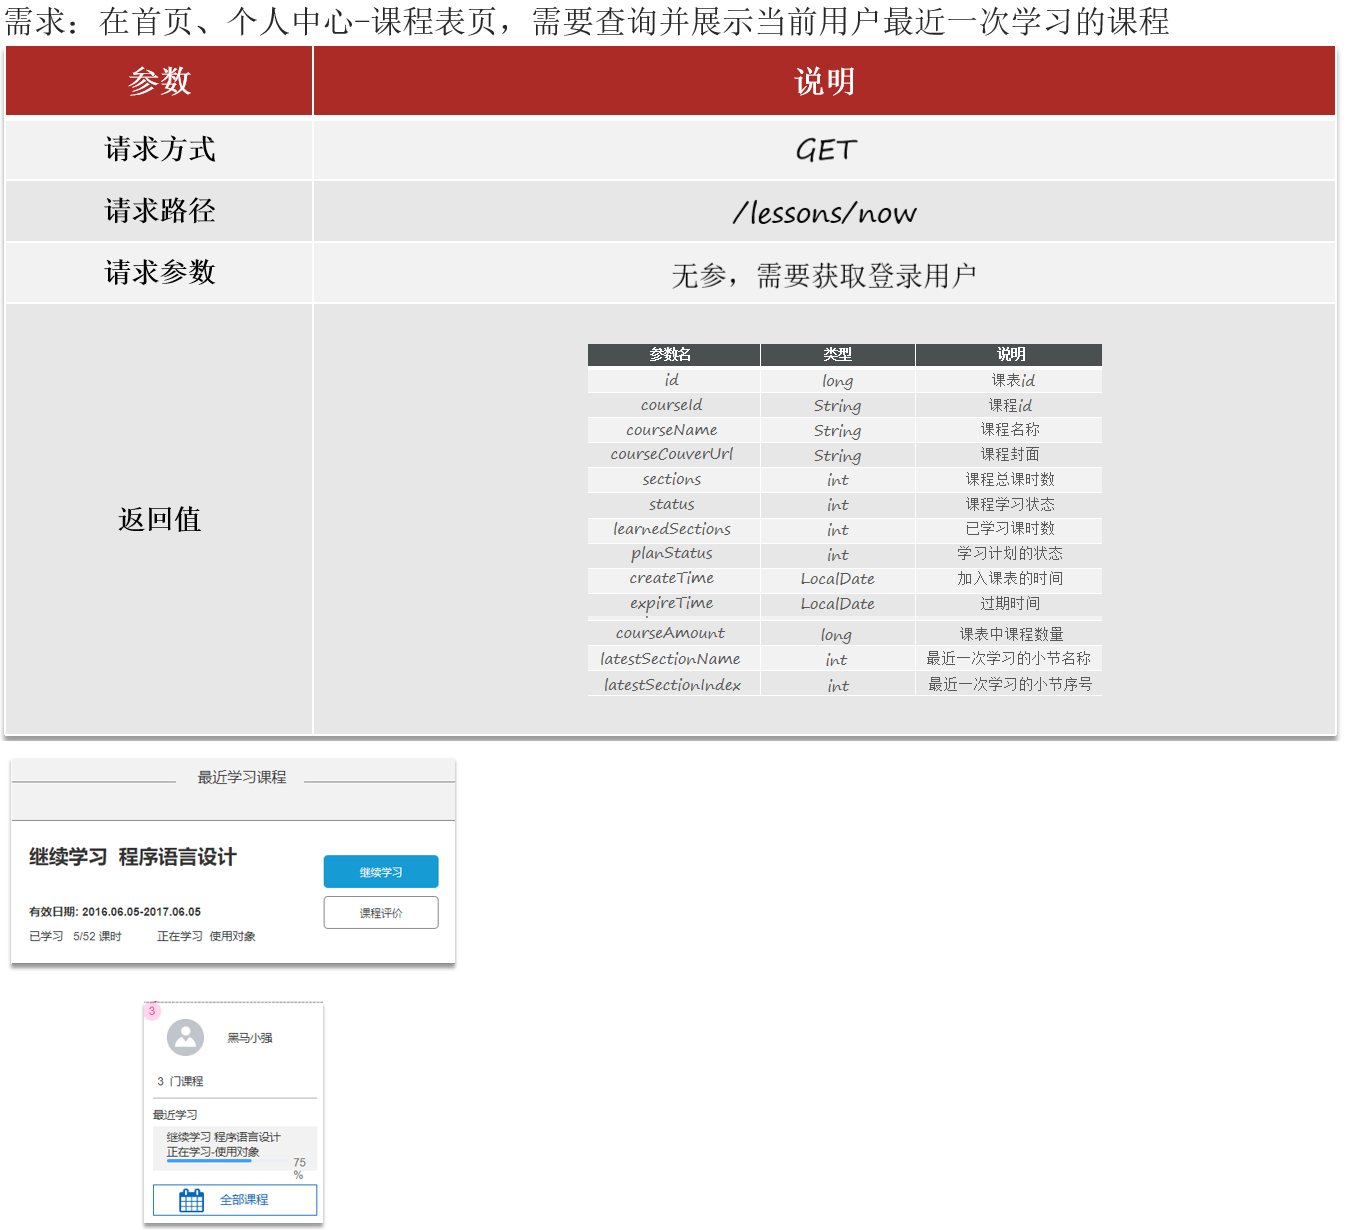Click the 3 门课程 course count

(180, 1081)
